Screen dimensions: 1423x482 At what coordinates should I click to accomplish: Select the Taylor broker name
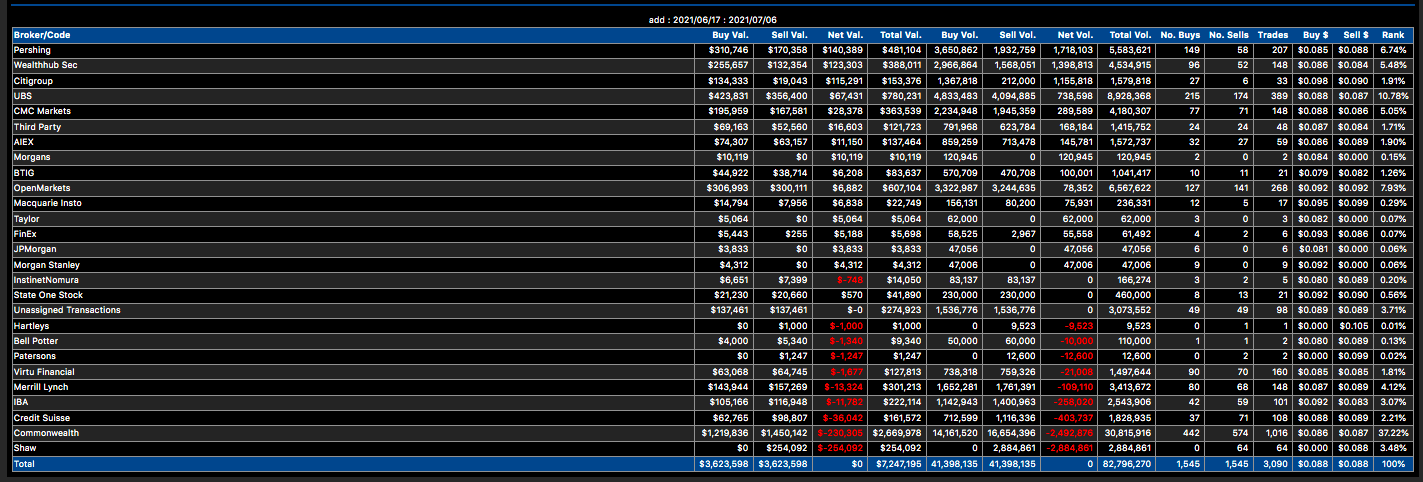(x=27, y=218)
